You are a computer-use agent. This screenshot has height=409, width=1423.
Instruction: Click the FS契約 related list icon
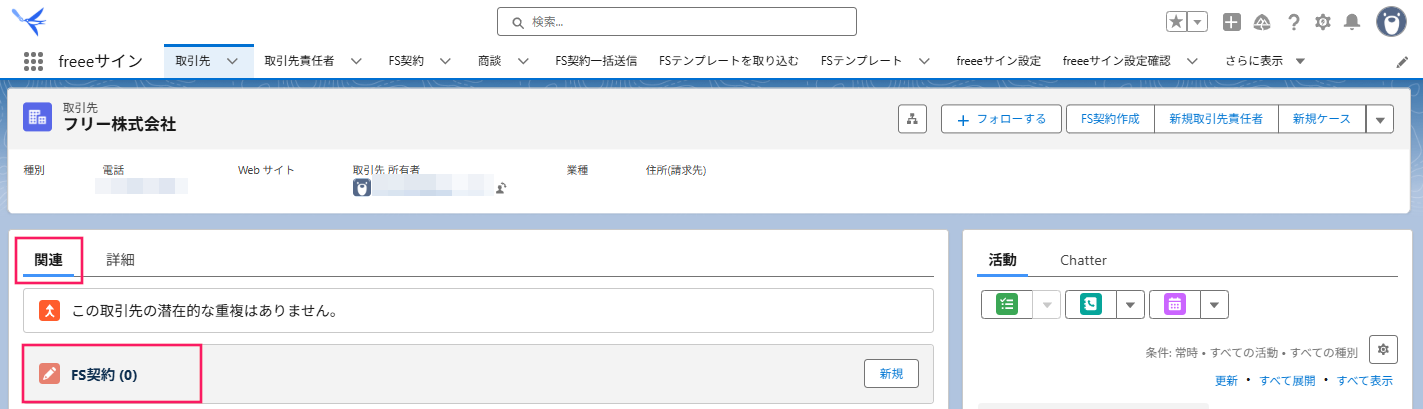point(49,374)
